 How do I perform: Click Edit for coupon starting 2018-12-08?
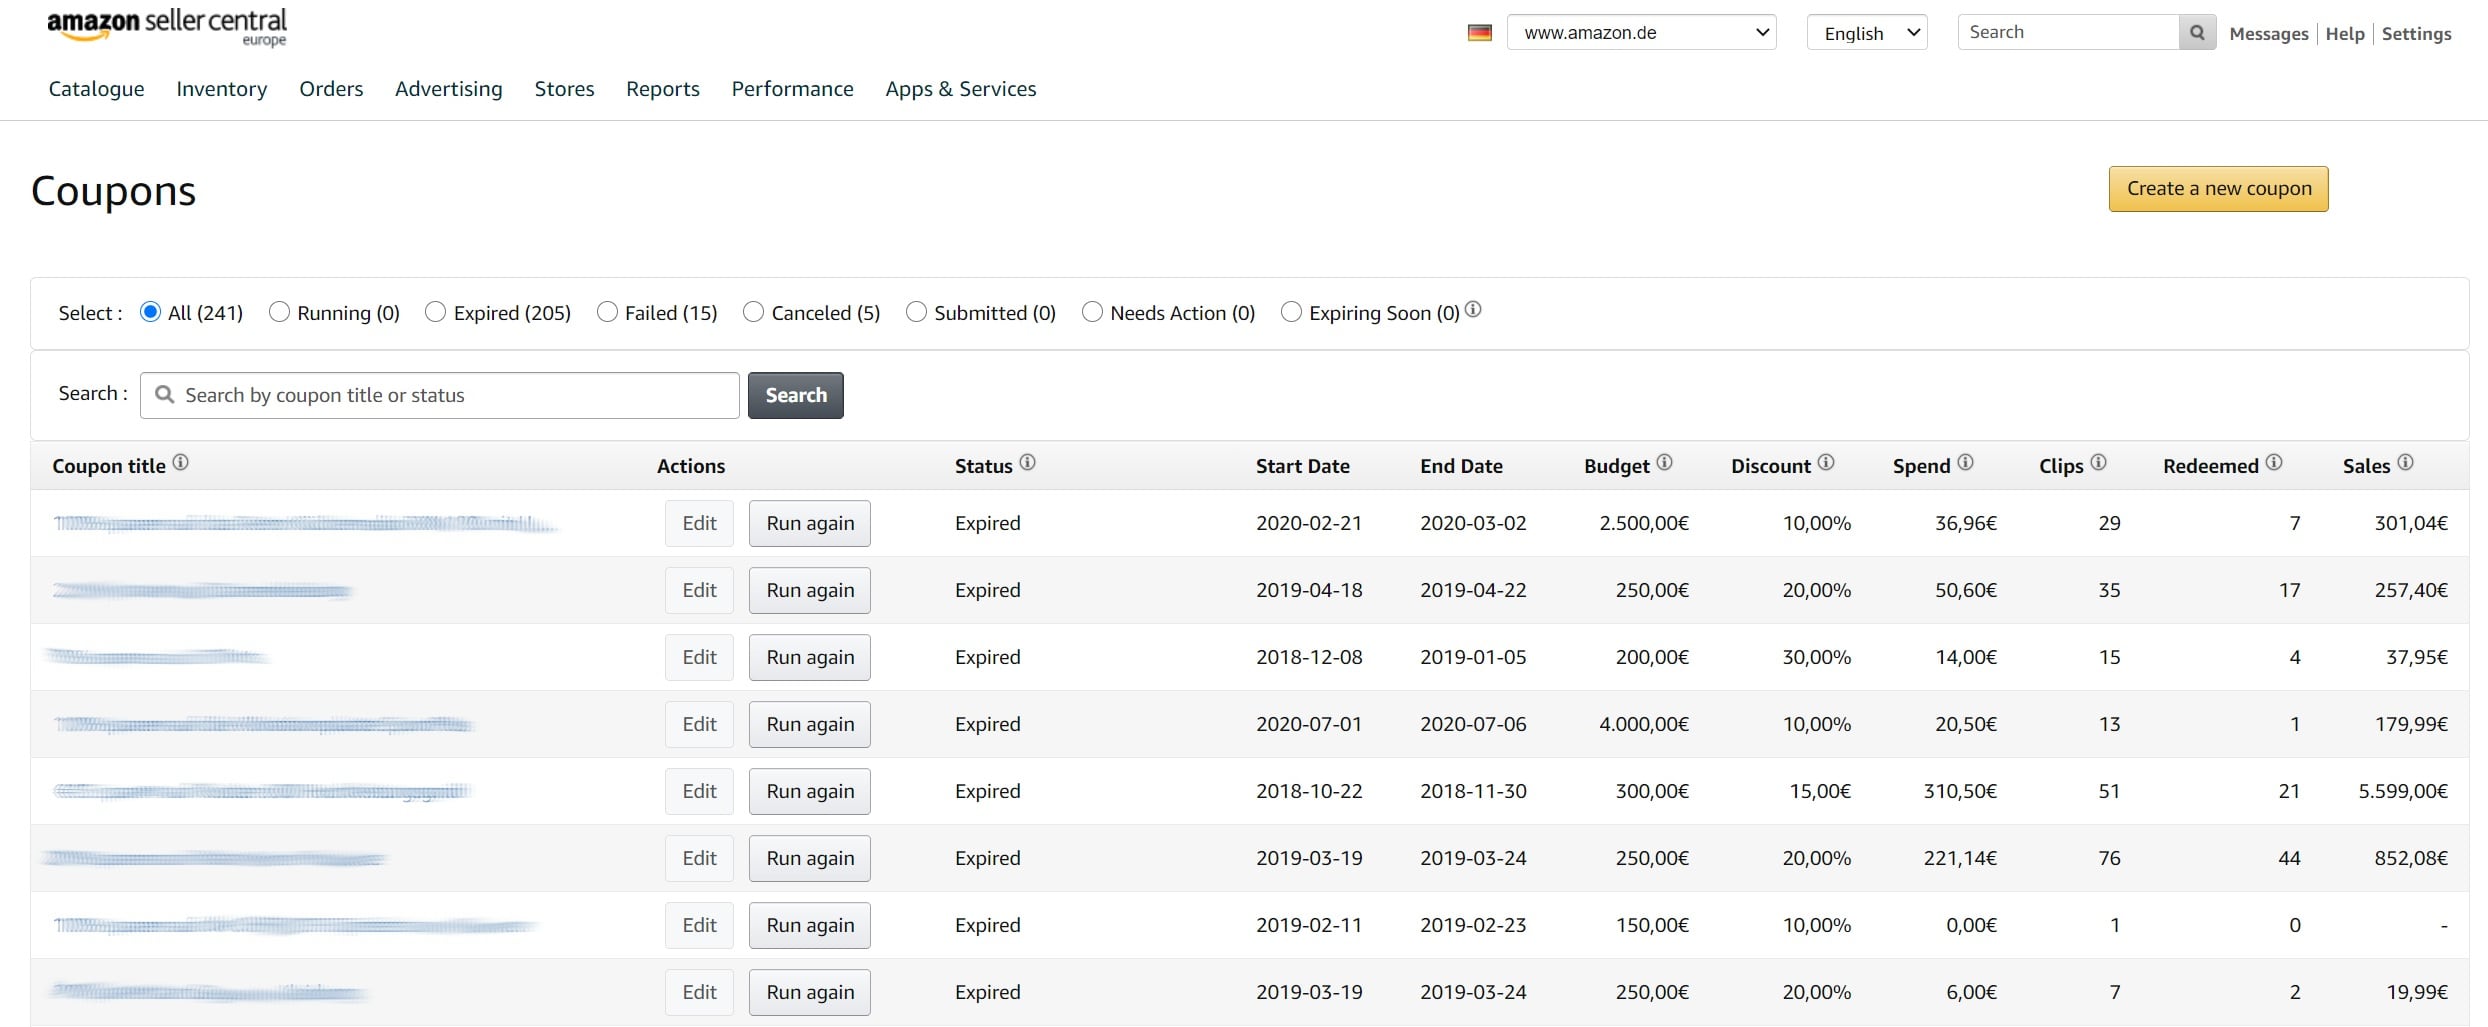click(x=700, y=657)
